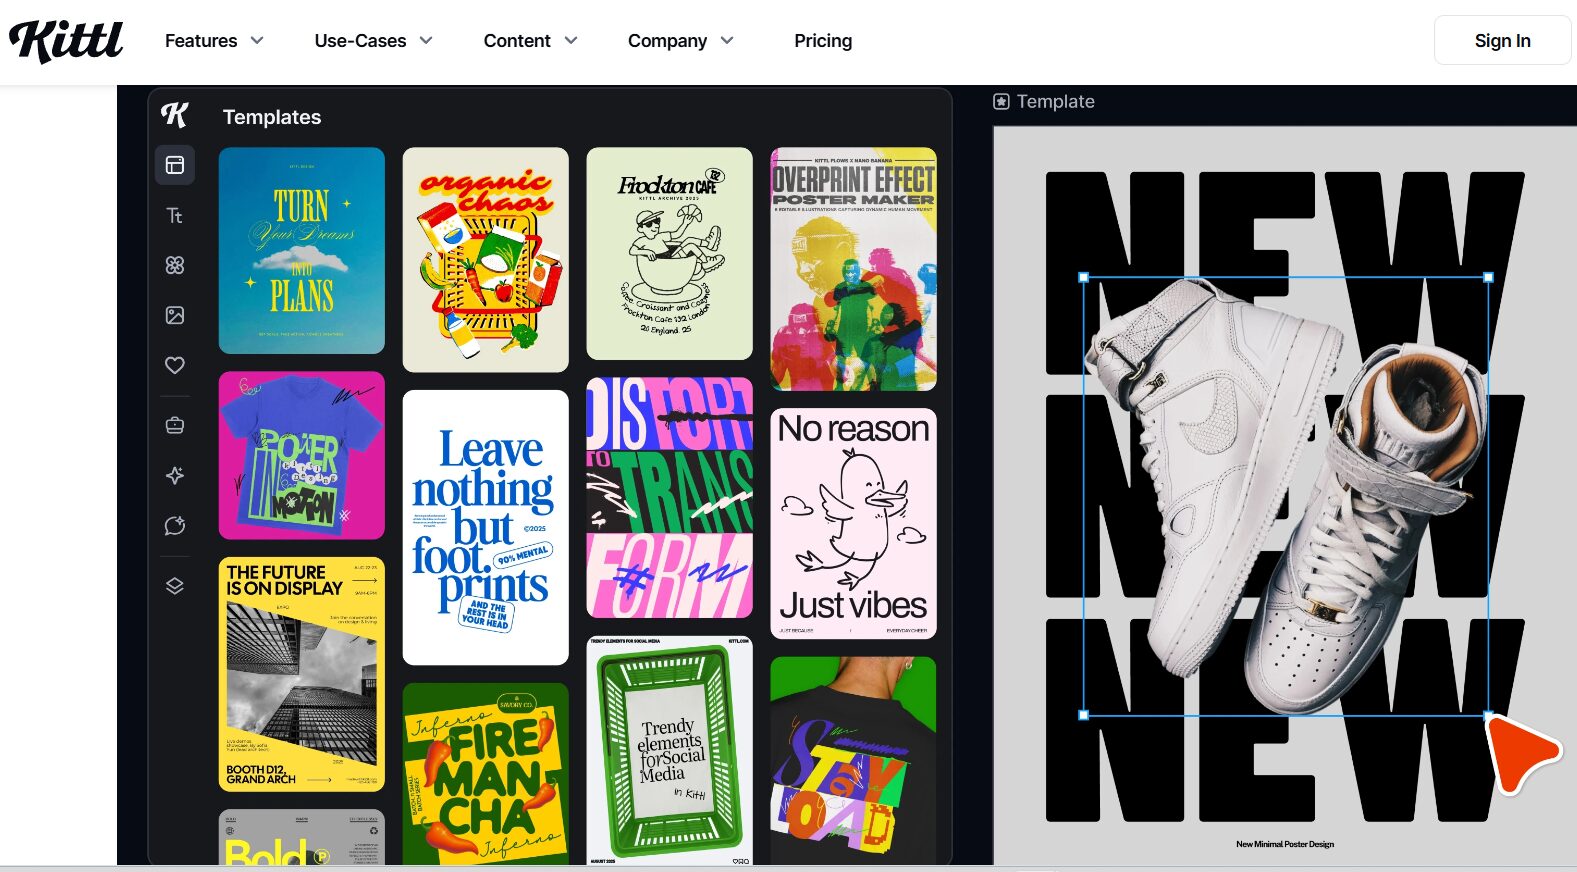Select the Overprint Effect Poster Maker template
This screenshot has height=872, width=1577.
(854, 269)
